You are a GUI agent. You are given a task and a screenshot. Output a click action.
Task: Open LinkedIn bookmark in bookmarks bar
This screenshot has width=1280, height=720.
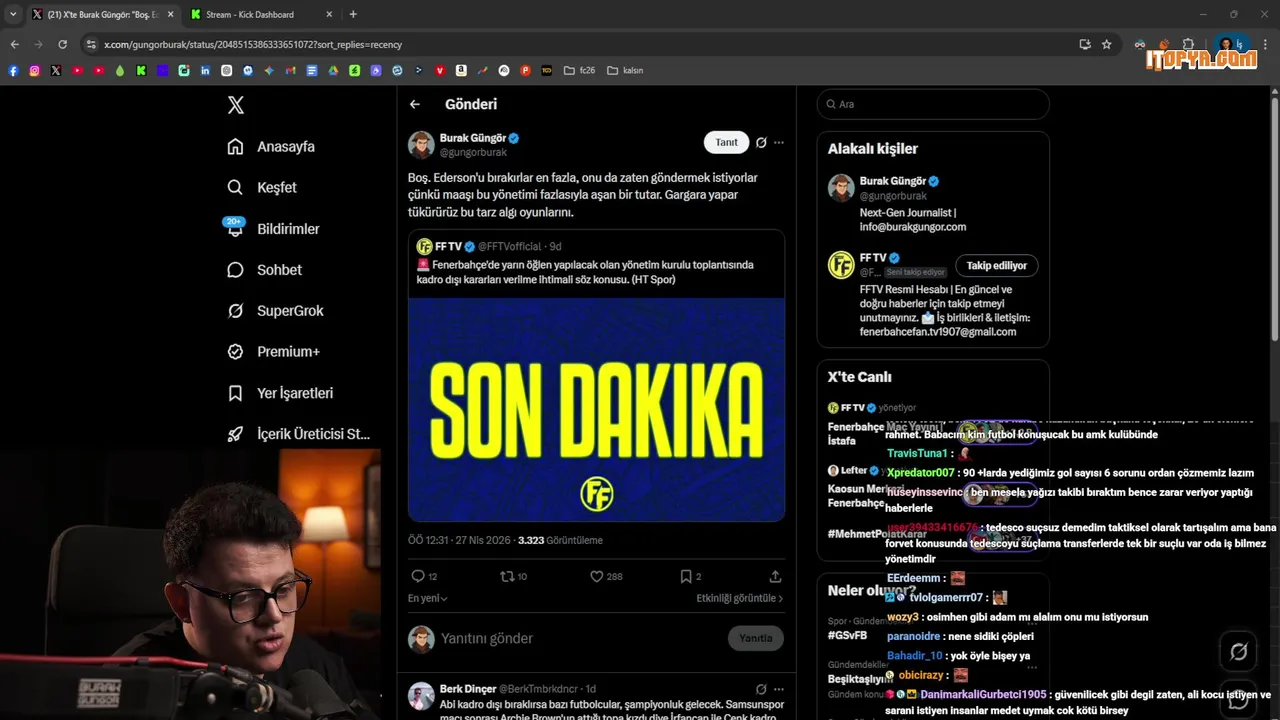pyautogui.click(x=205, y=71)
